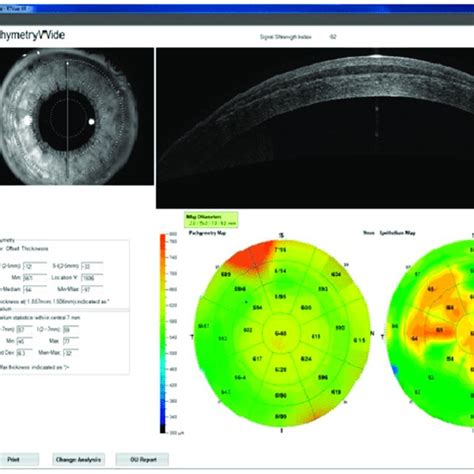Click the corneal OCT cross-section scan

coord(315,128)
